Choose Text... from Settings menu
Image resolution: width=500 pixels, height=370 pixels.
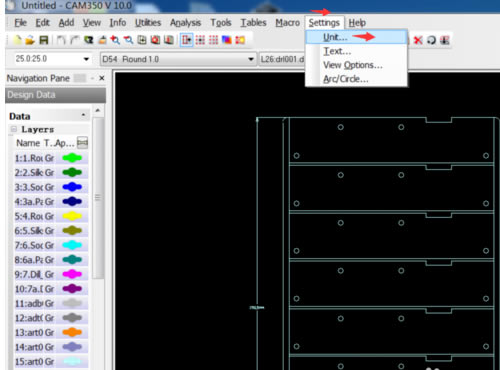click(x=357, y=51)
